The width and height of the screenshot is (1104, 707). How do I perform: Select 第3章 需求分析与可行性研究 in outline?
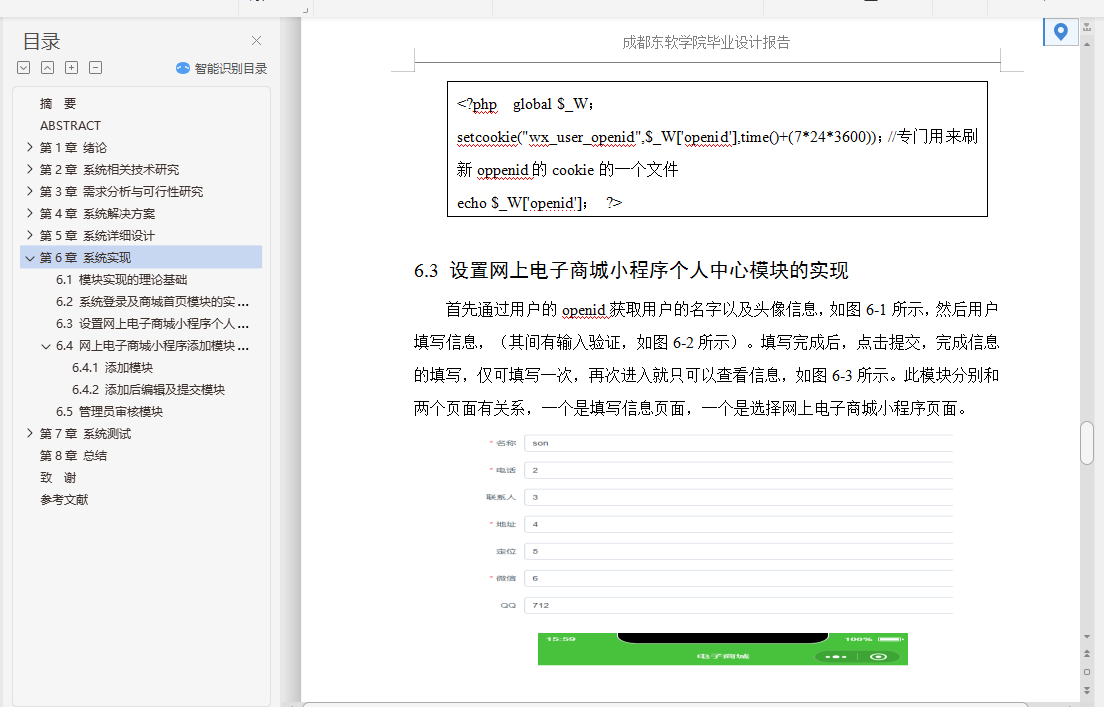click(121, 191)
